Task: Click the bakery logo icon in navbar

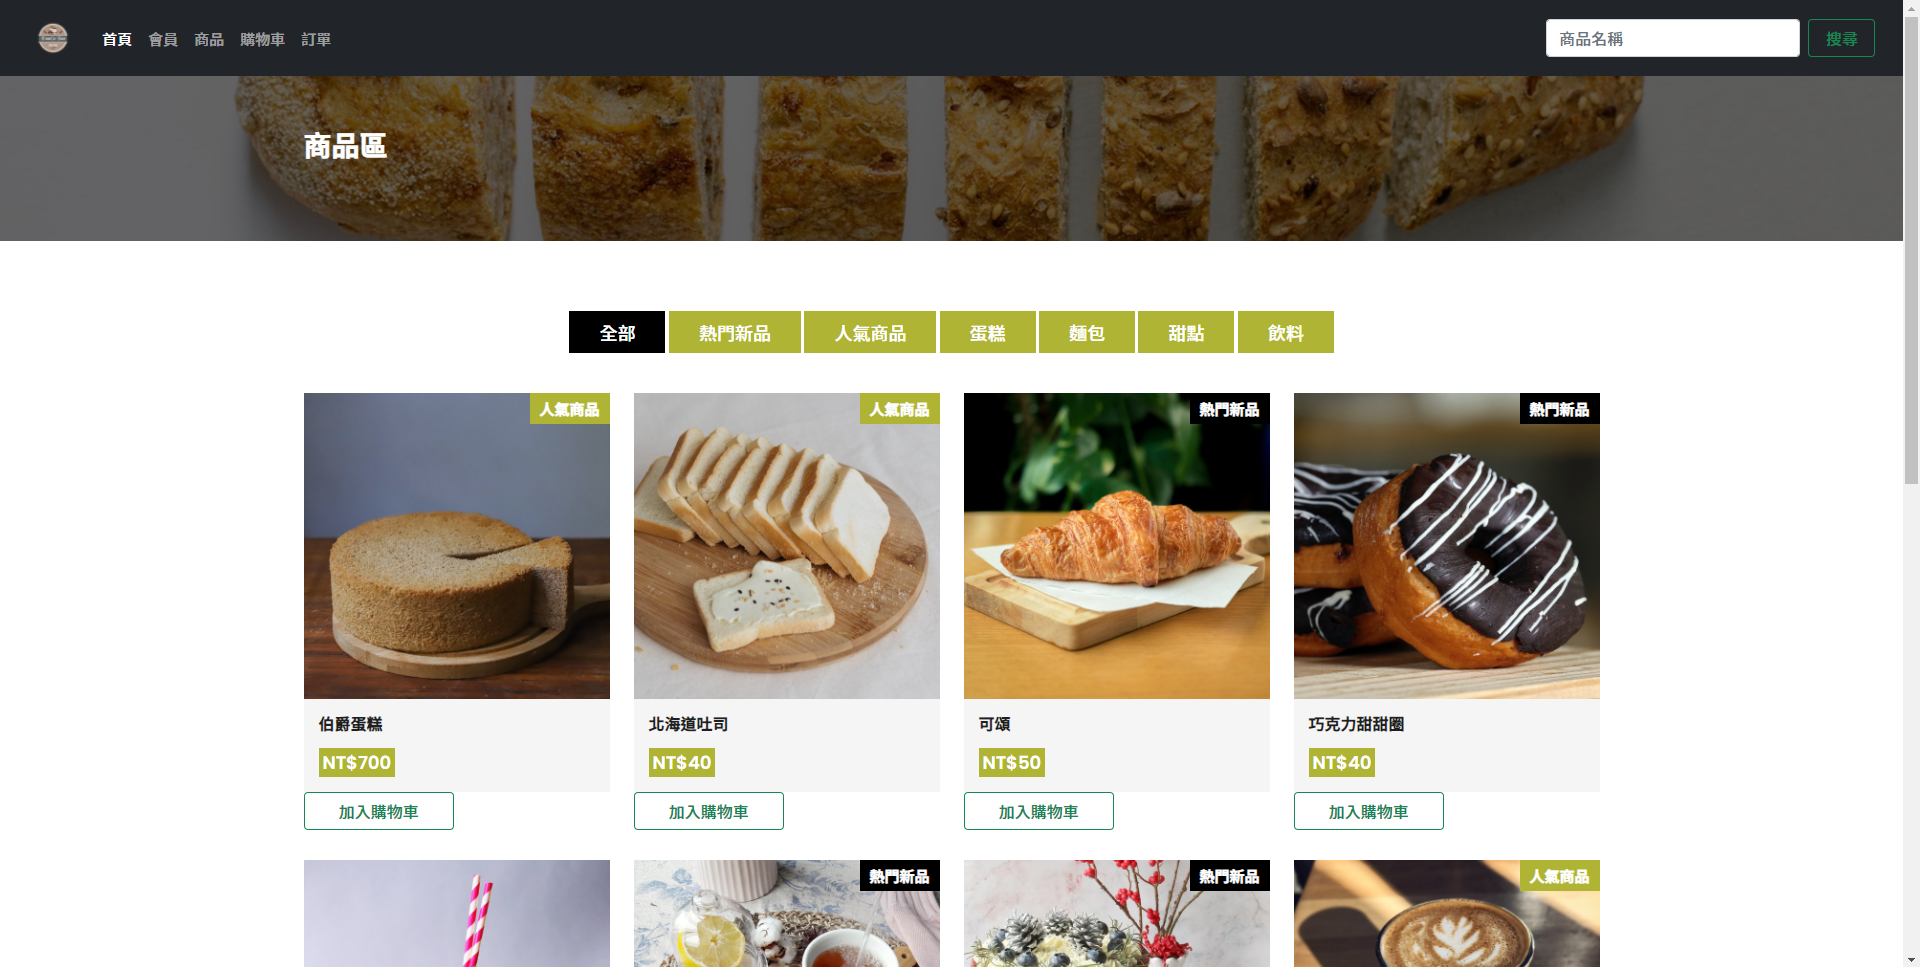Action: (53, 38)
